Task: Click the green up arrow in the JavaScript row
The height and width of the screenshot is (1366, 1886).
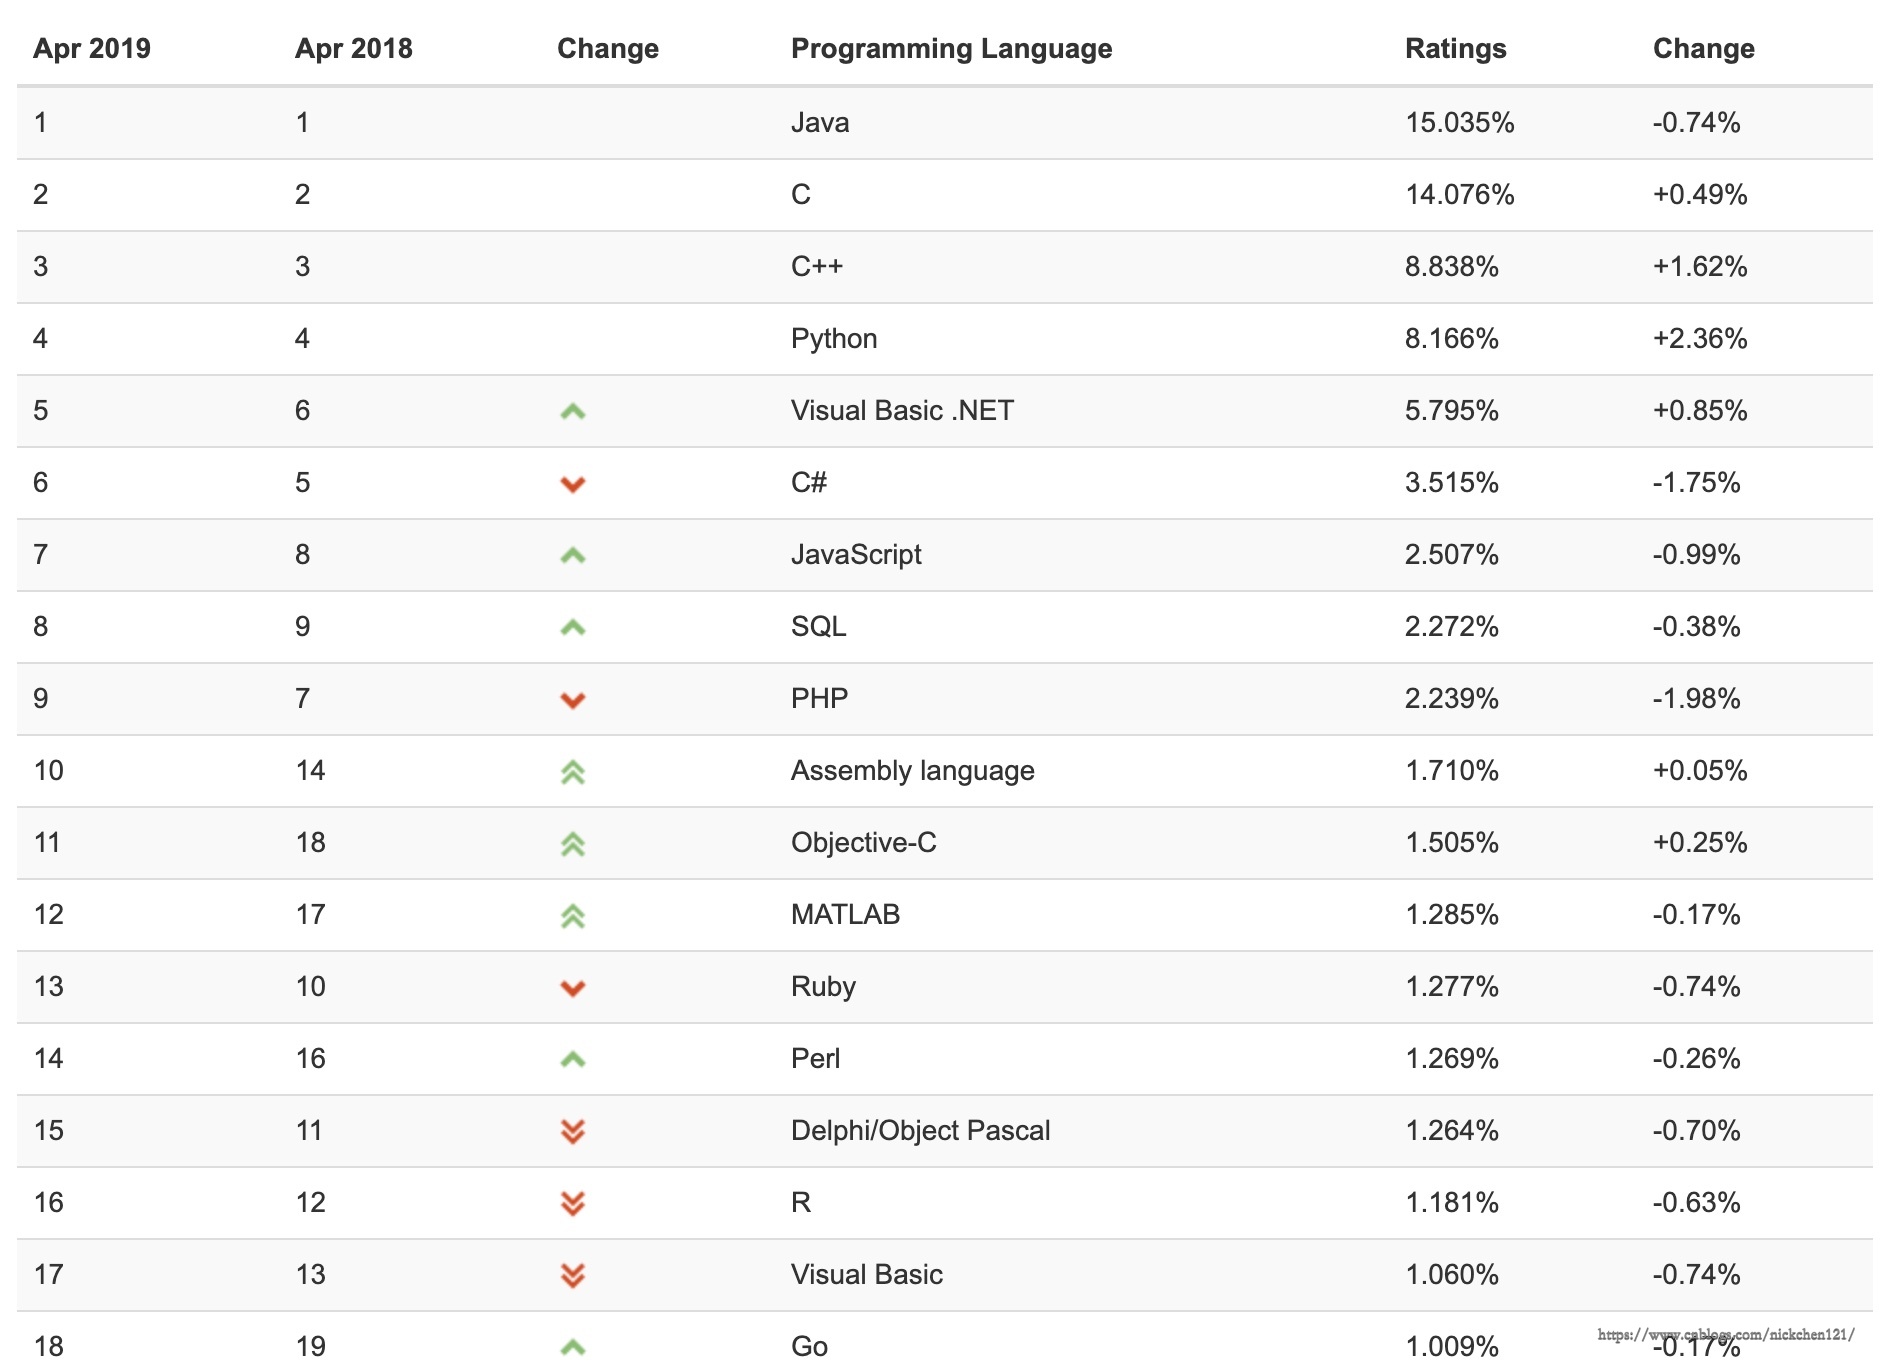Action: click(x=573, y=555)
